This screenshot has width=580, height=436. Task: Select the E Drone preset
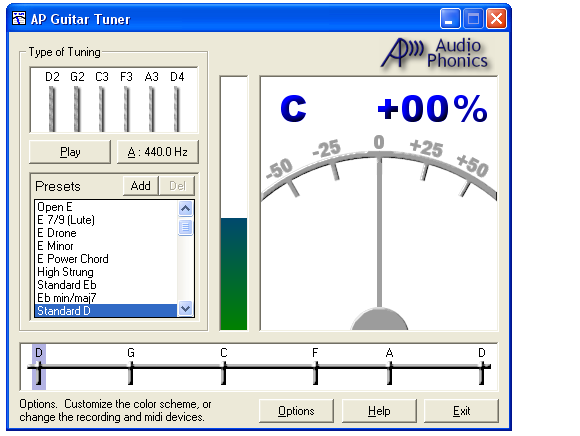106,233
